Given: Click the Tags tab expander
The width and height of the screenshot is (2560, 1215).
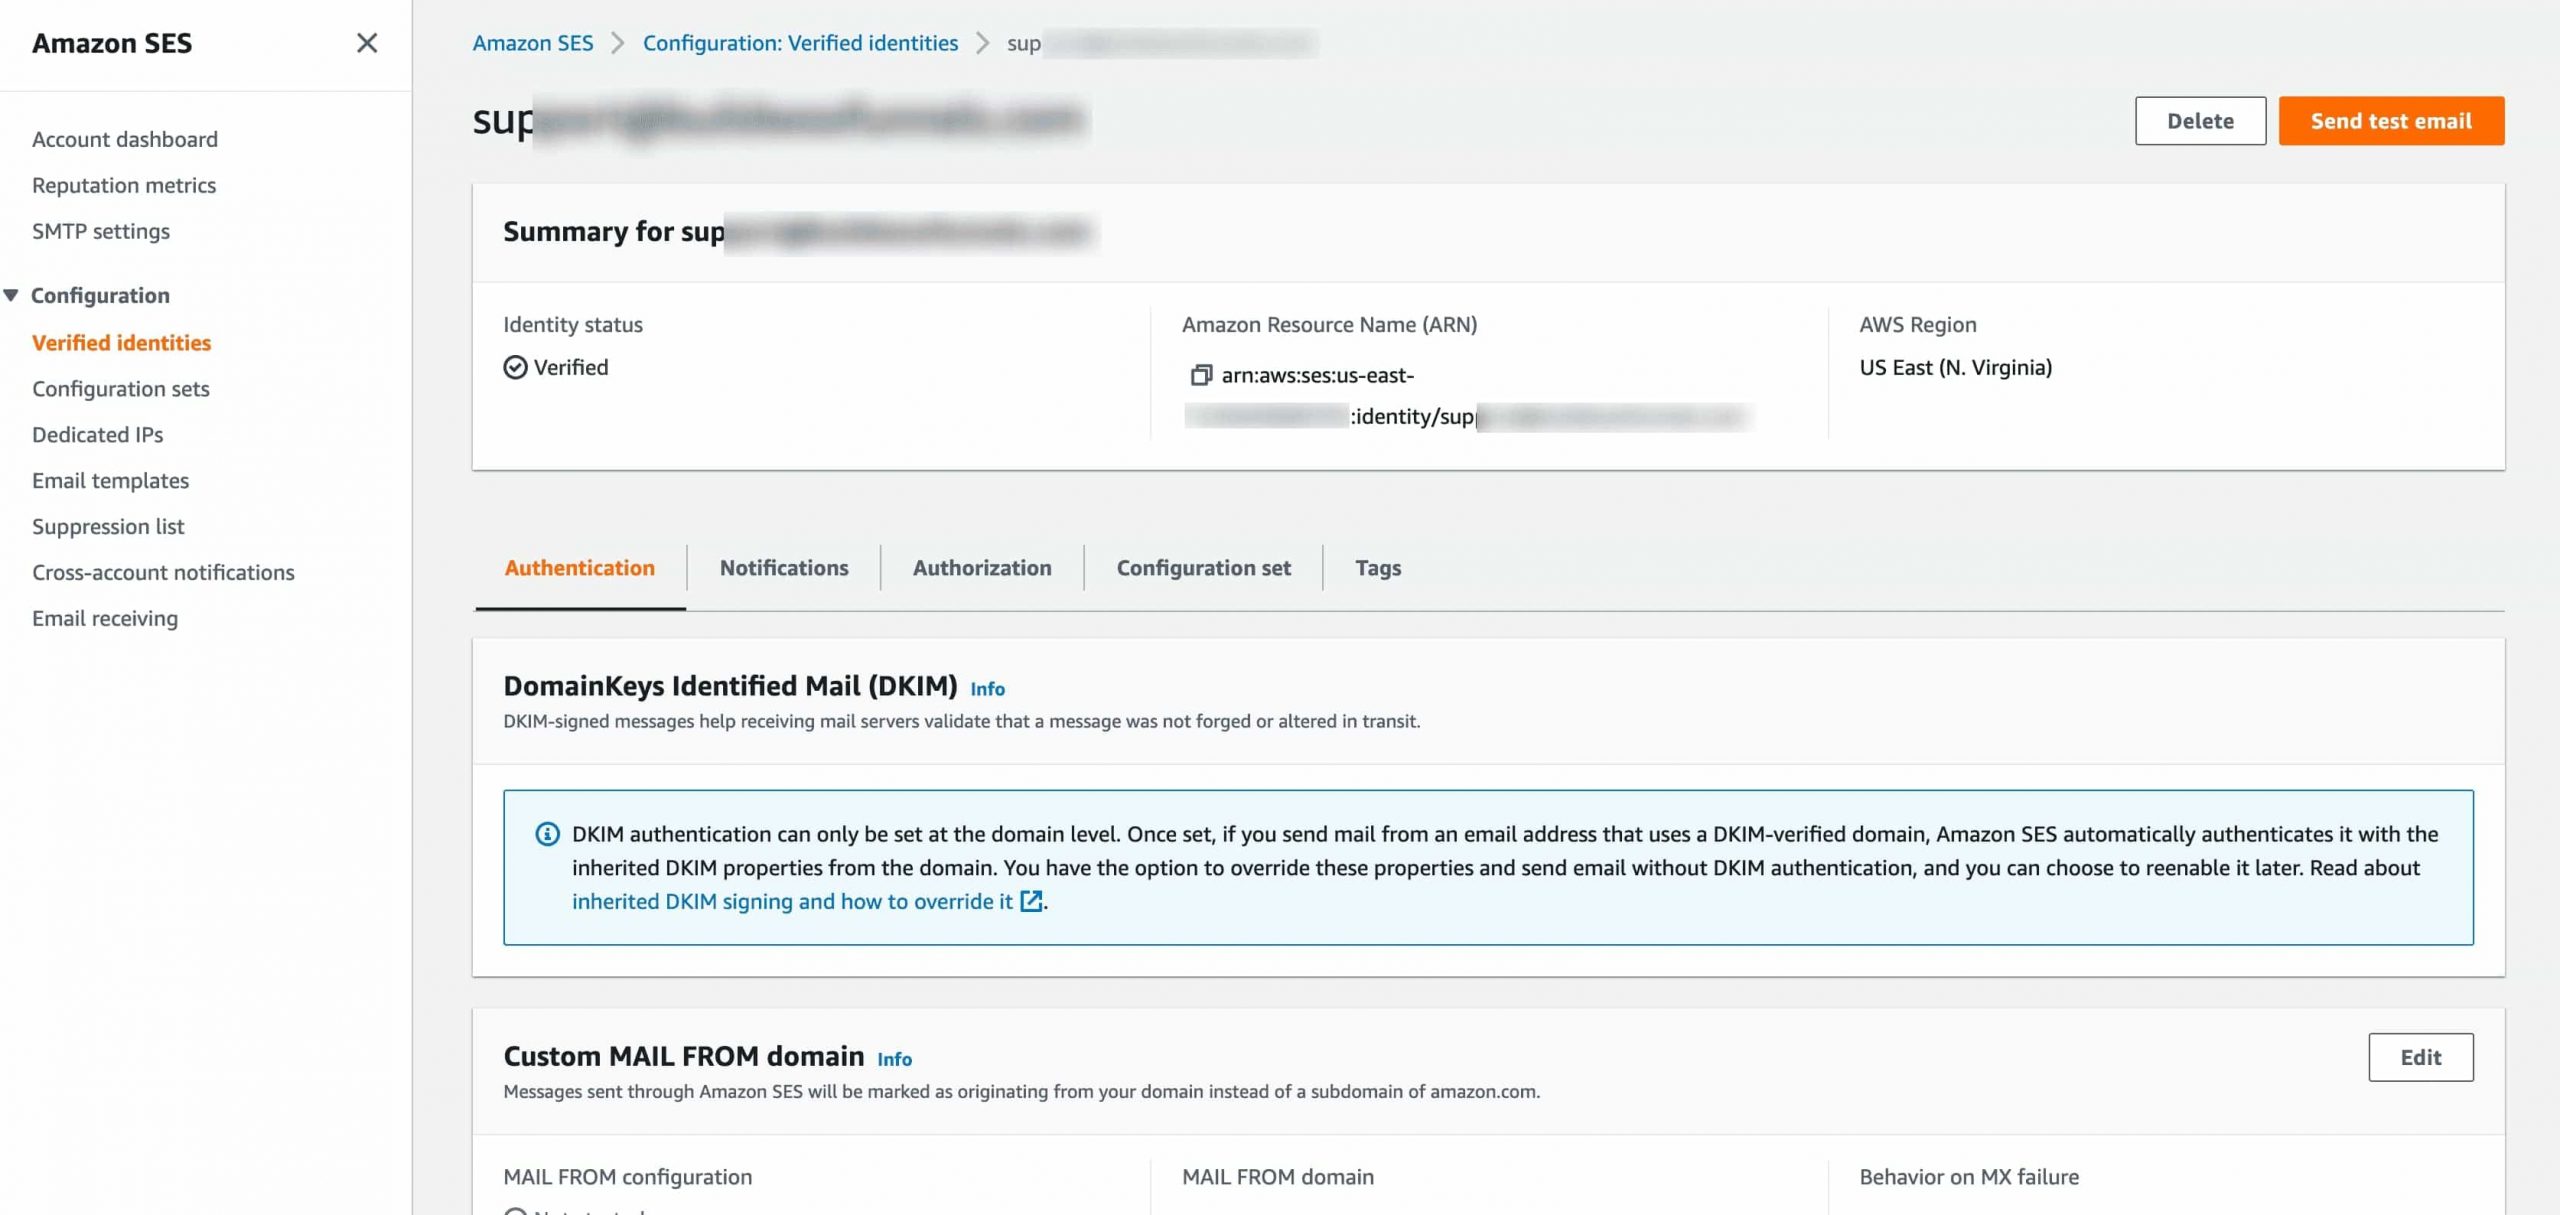Looking at the screenshot, I should [x=1376, y=567].
